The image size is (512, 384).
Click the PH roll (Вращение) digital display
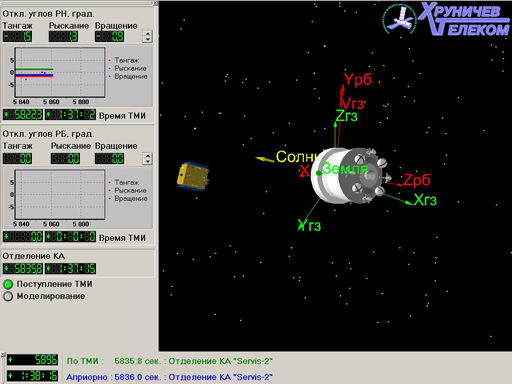coord(109,36)
